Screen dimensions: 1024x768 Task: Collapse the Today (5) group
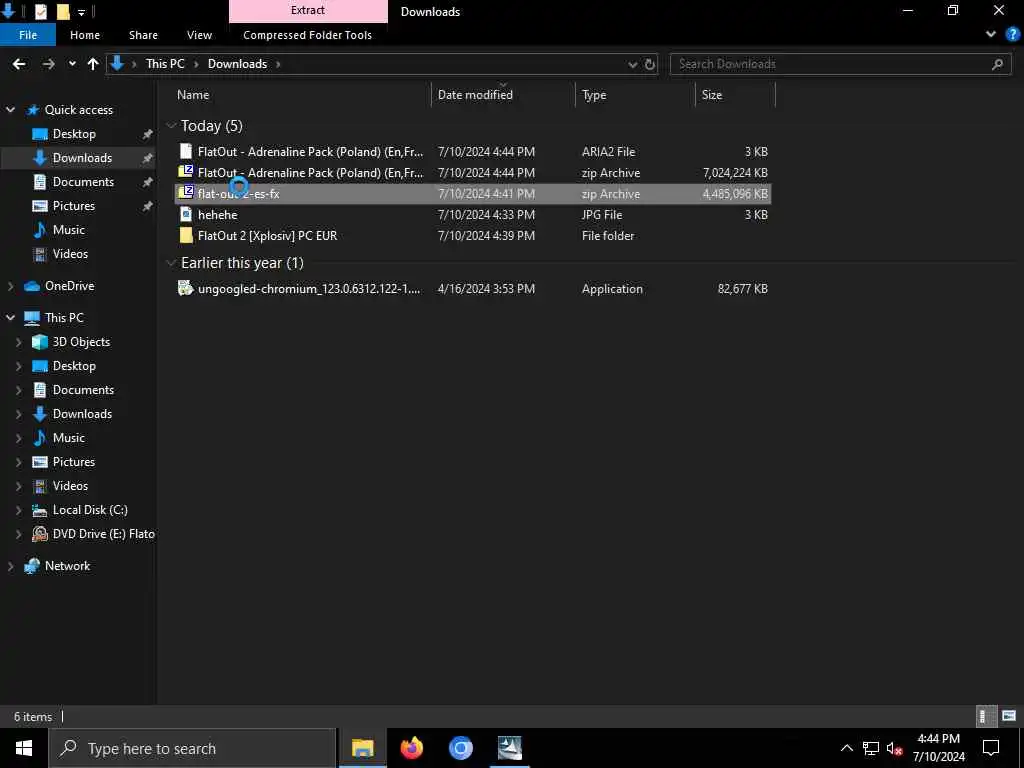coord(171,126)
